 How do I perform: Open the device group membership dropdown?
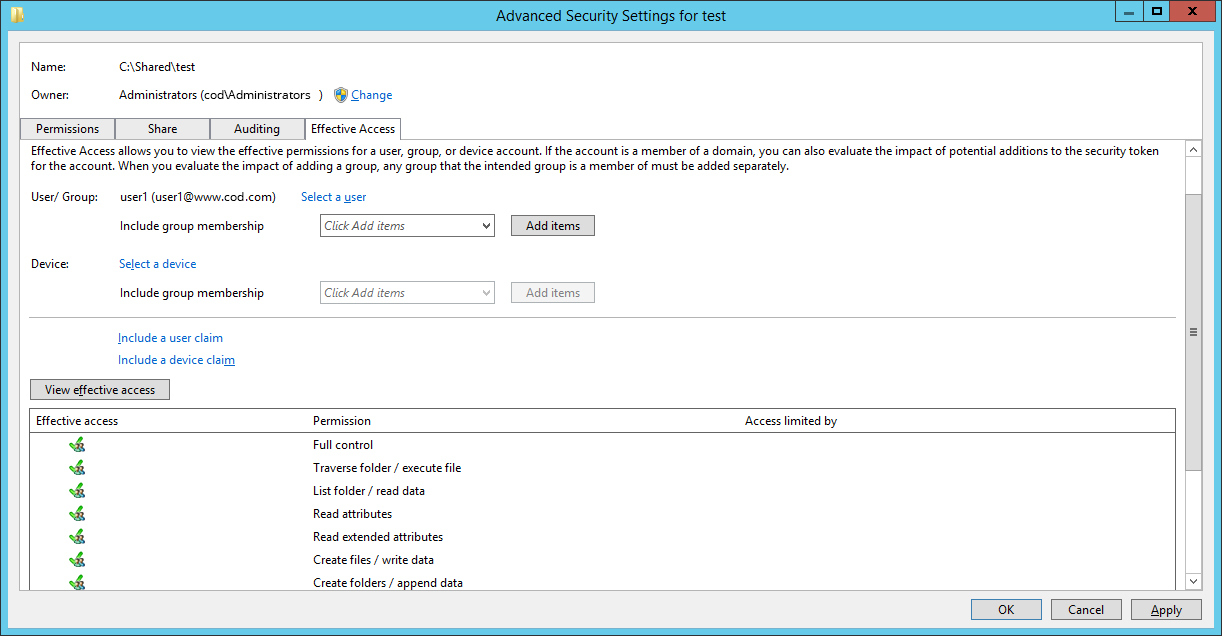tap(408, 293)
